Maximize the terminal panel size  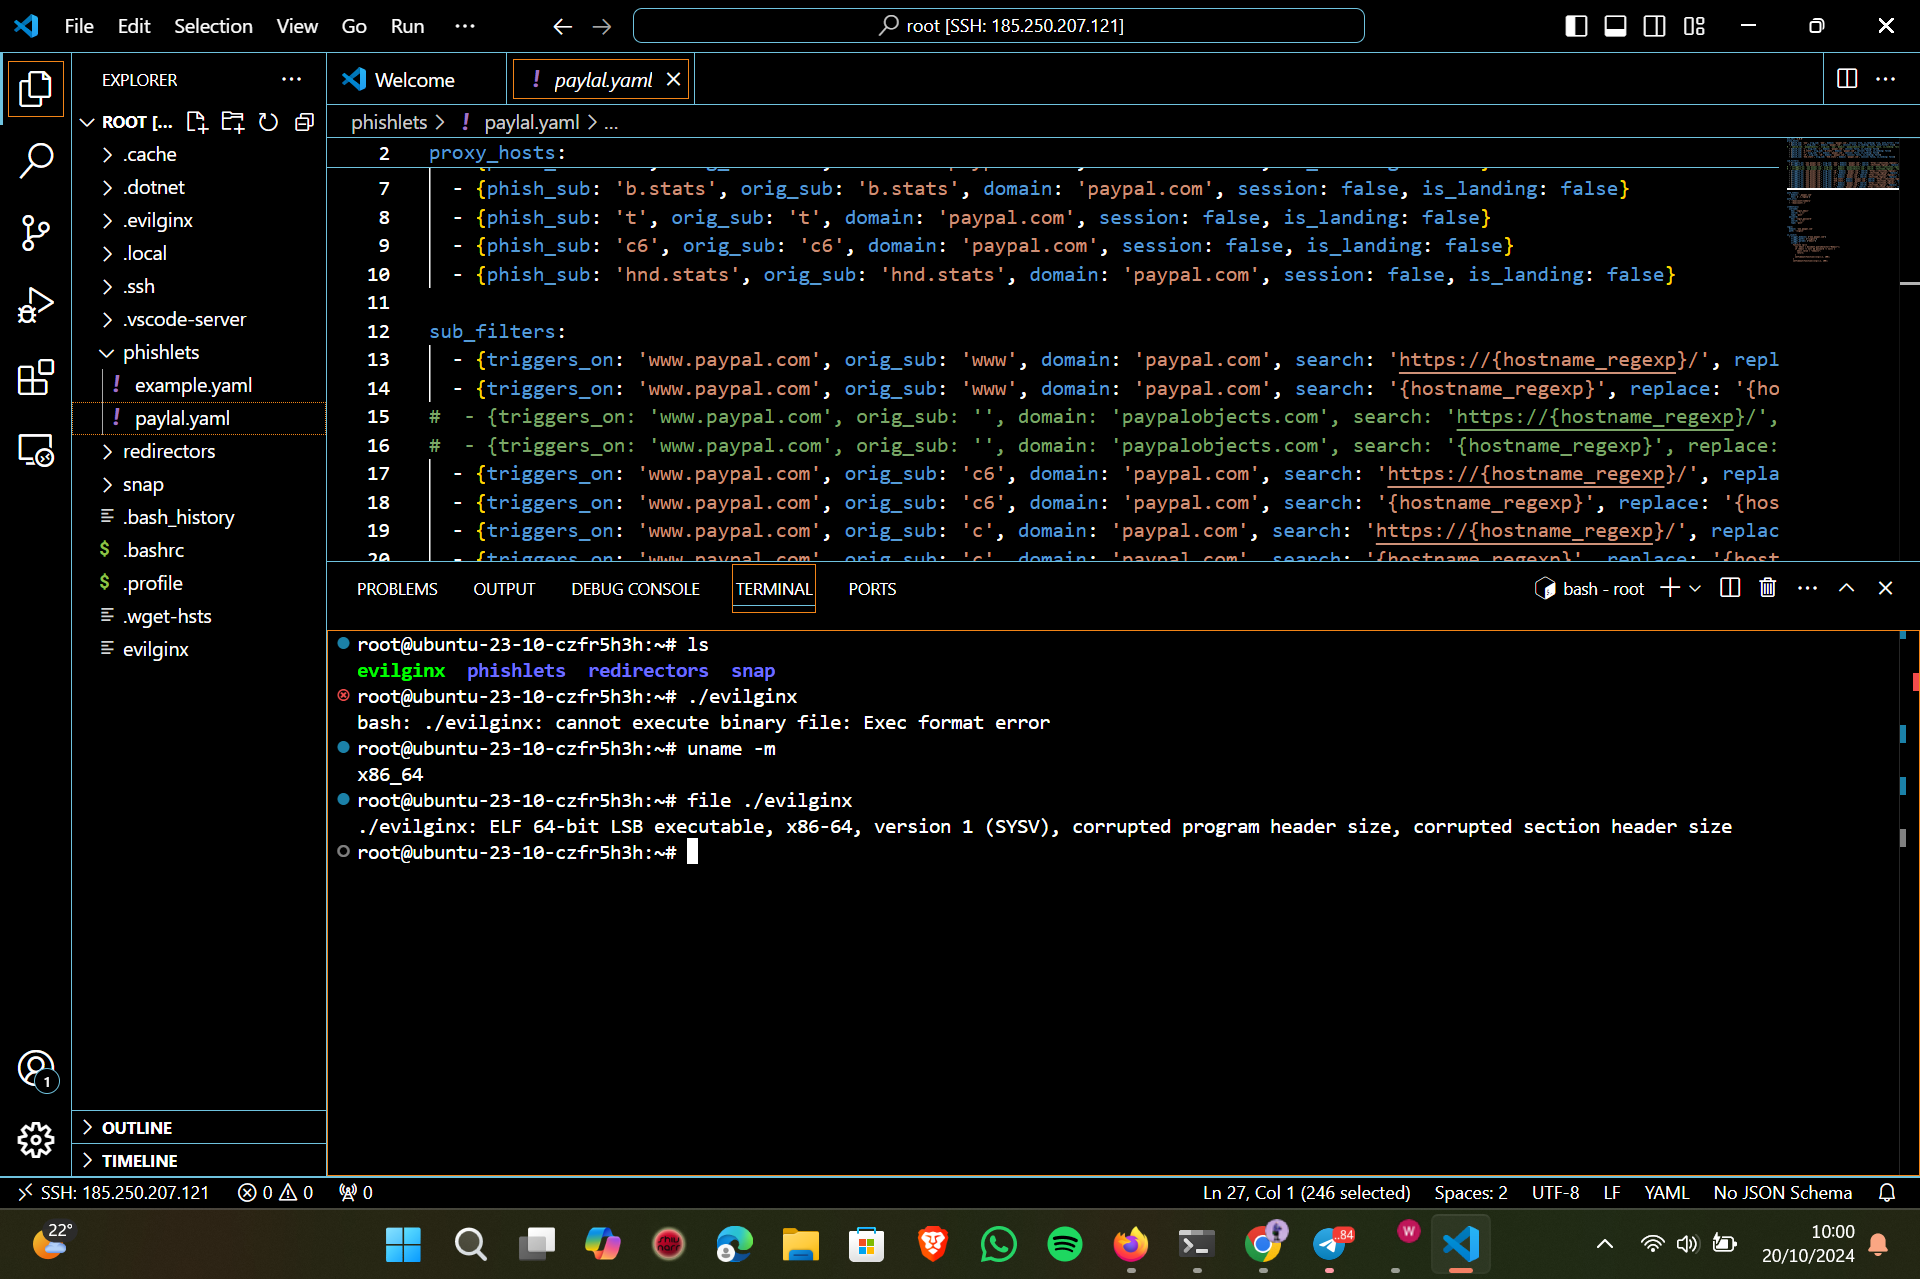(1846, 588)
